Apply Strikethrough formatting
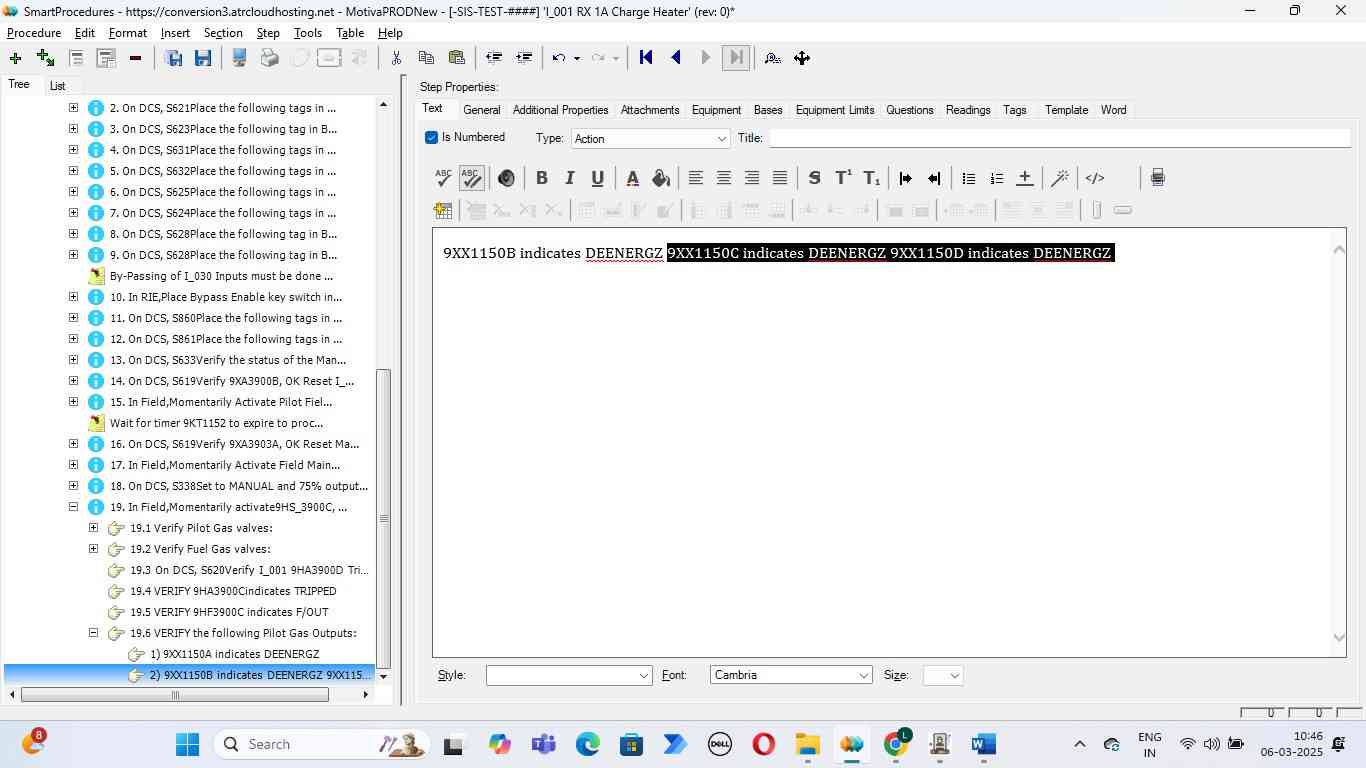Viewport: 1366px width, 768px height. [x=814, y=178]
